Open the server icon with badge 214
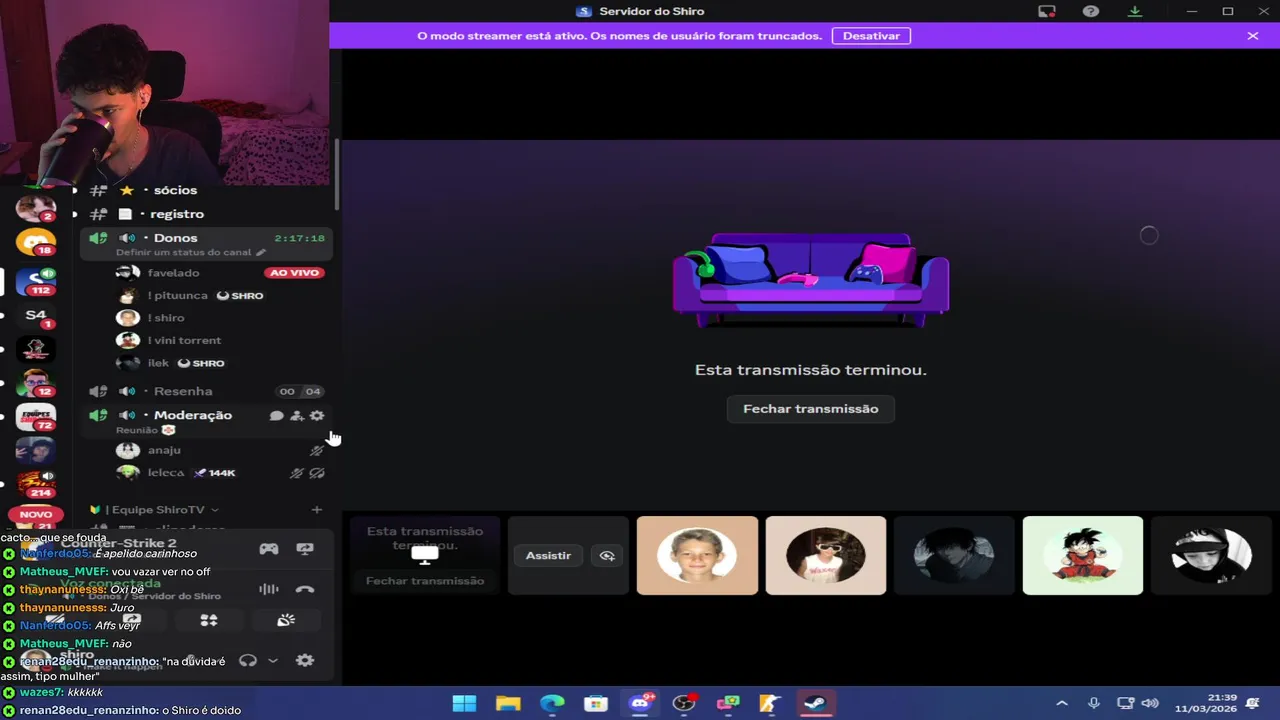The image size is (1280, 720). point(36,484)
